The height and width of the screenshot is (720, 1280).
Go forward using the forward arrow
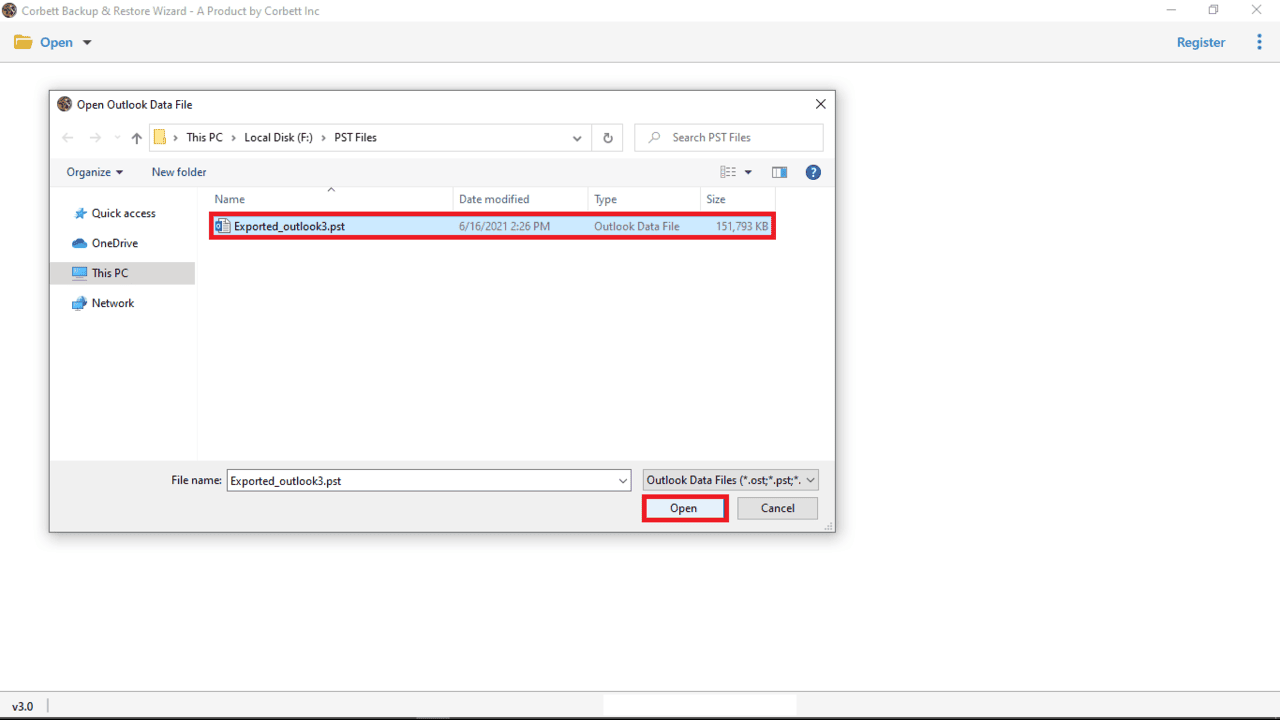tap(95, 138)
